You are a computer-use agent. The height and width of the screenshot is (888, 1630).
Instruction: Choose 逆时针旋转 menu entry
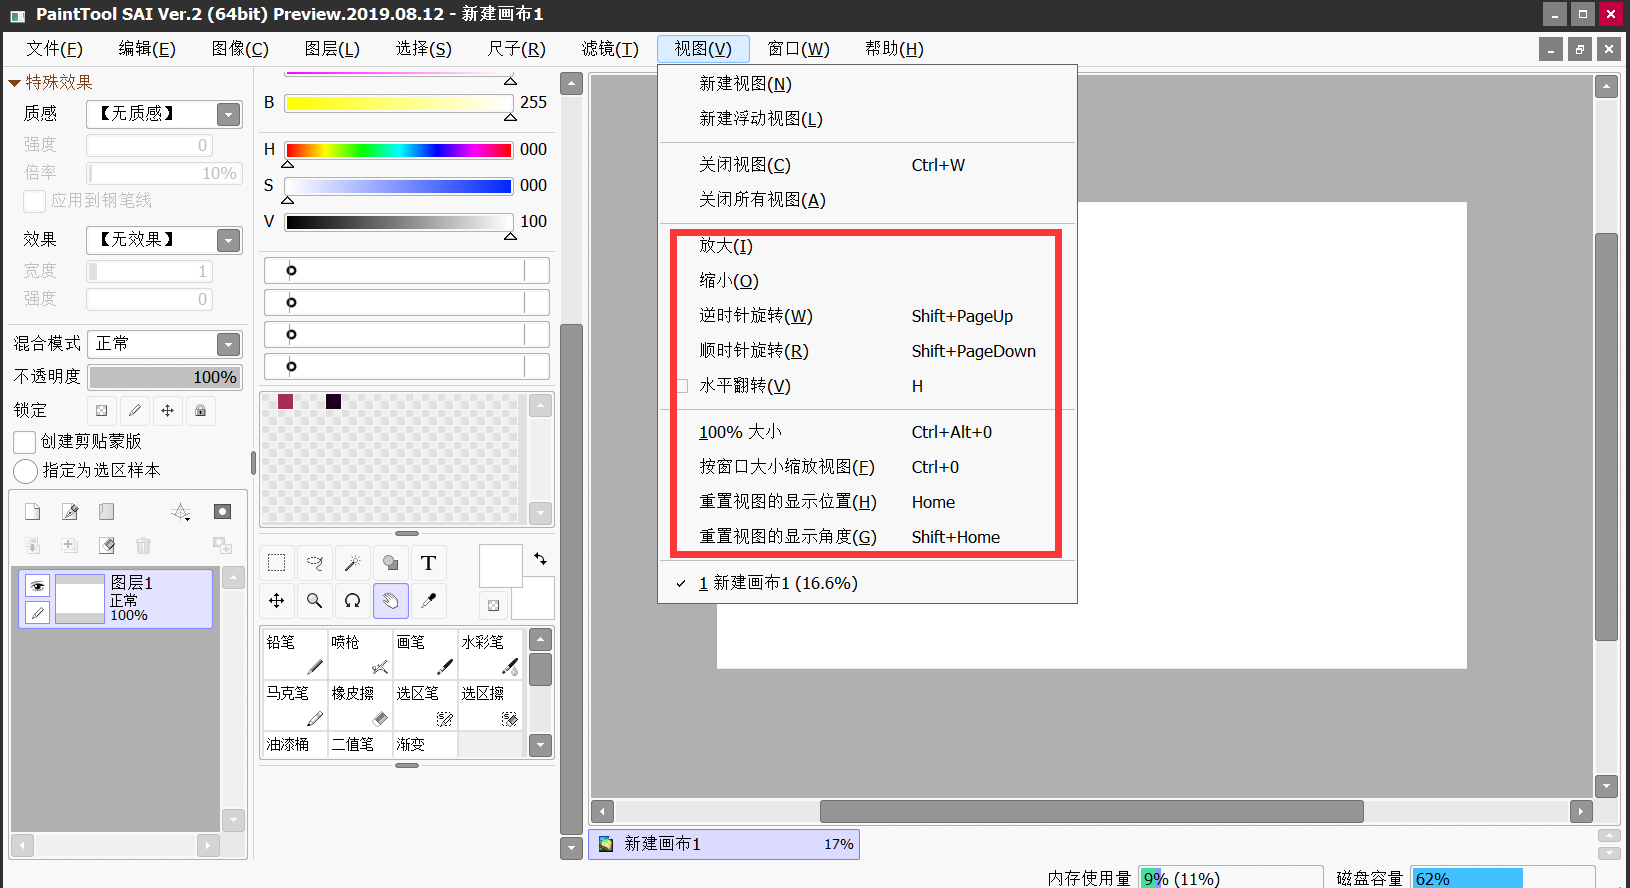click(x=867, y=316)
